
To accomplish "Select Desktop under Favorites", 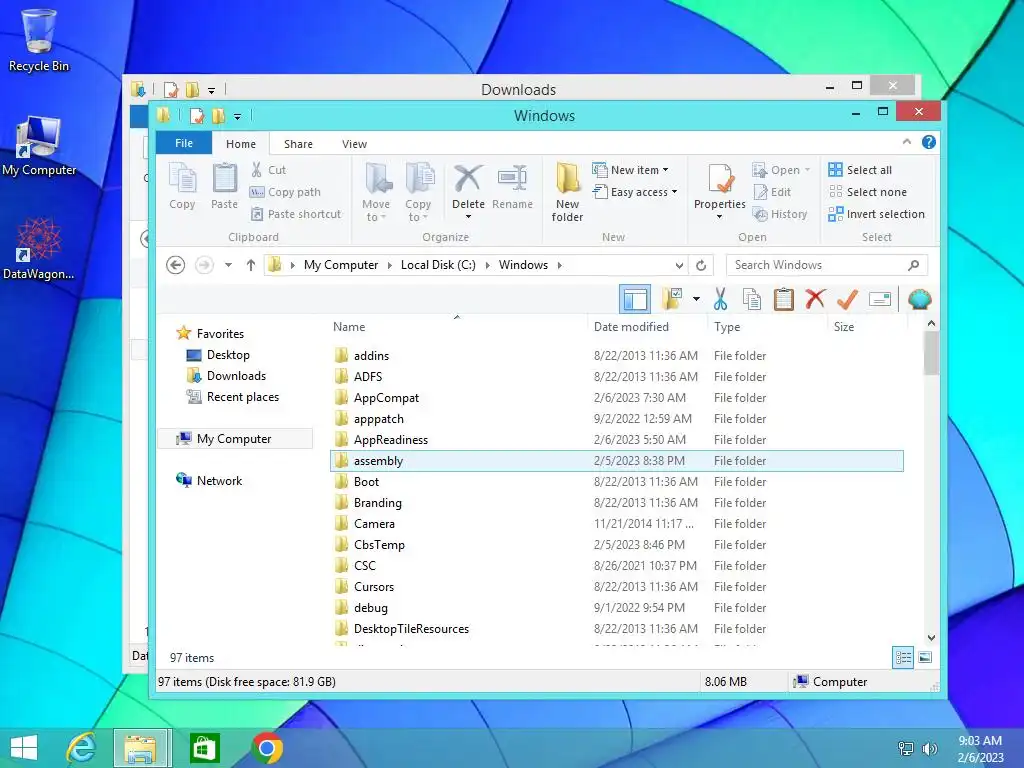I will [228, 355].
